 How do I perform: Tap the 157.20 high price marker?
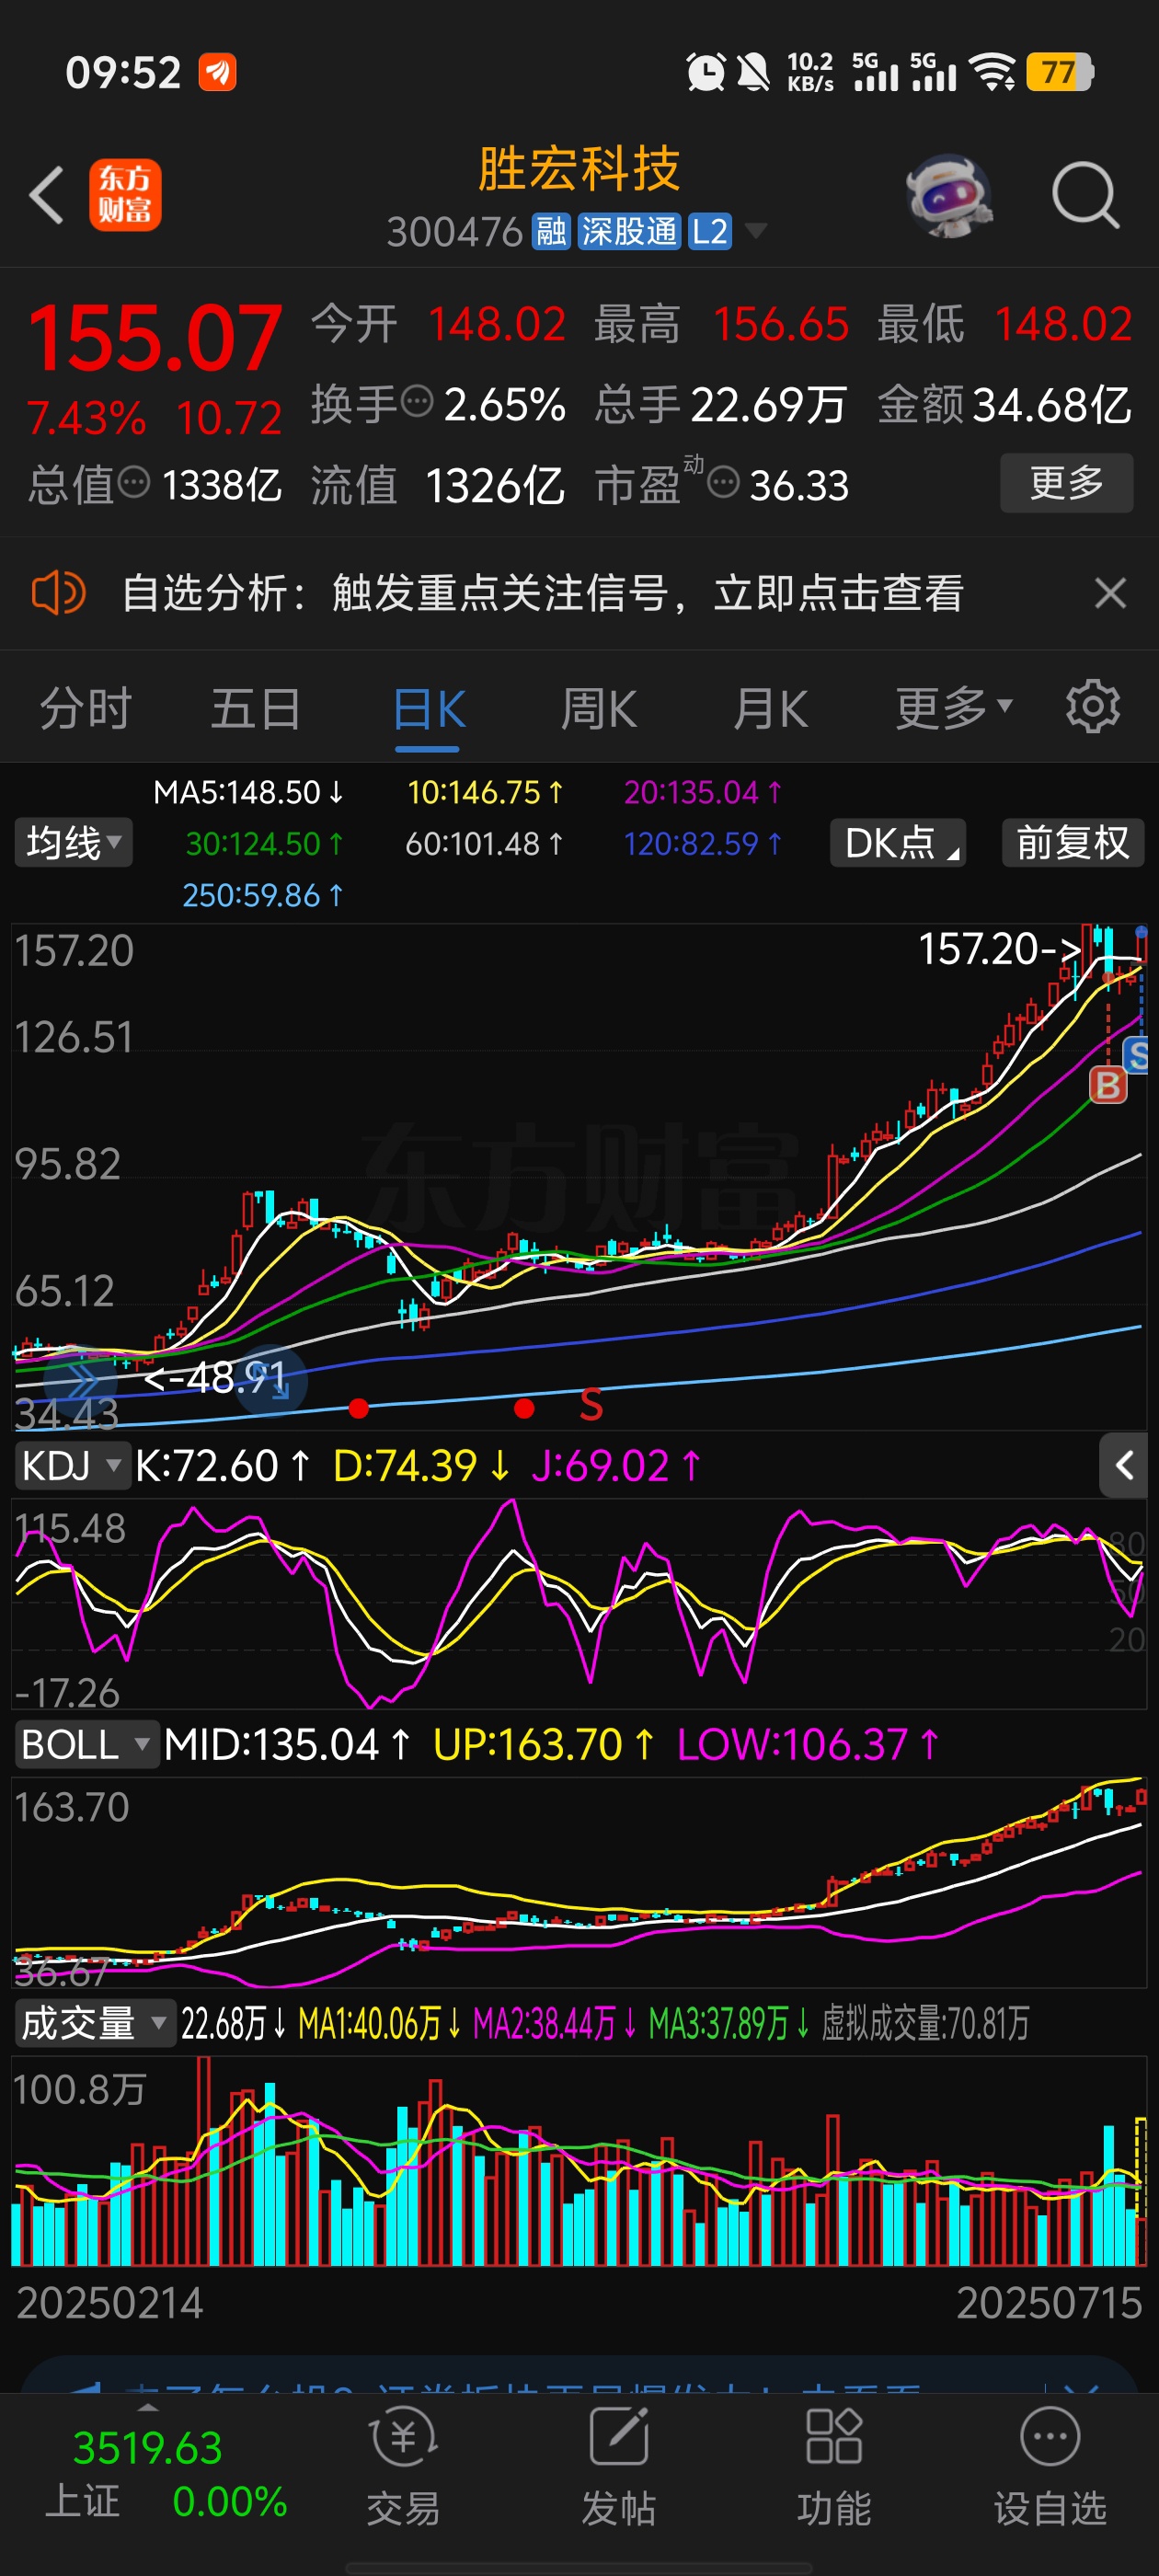(1000, 948)
